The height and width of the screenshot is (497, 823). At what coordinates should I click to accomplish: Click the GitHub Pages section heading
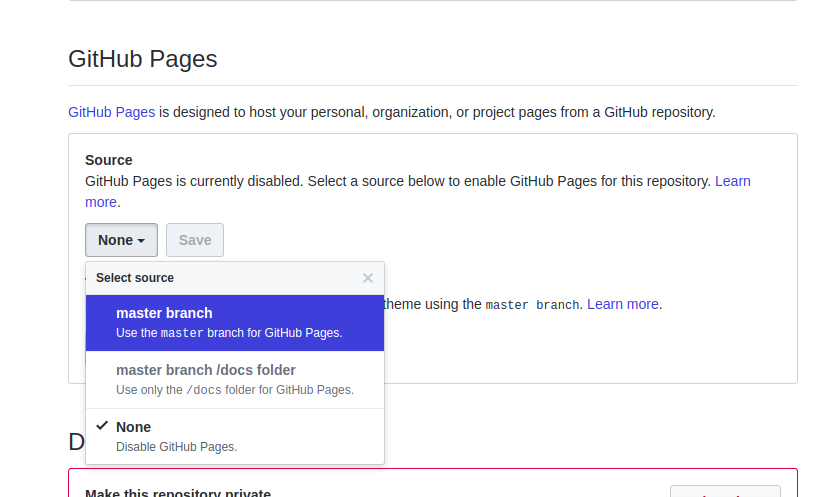[142, 59]
